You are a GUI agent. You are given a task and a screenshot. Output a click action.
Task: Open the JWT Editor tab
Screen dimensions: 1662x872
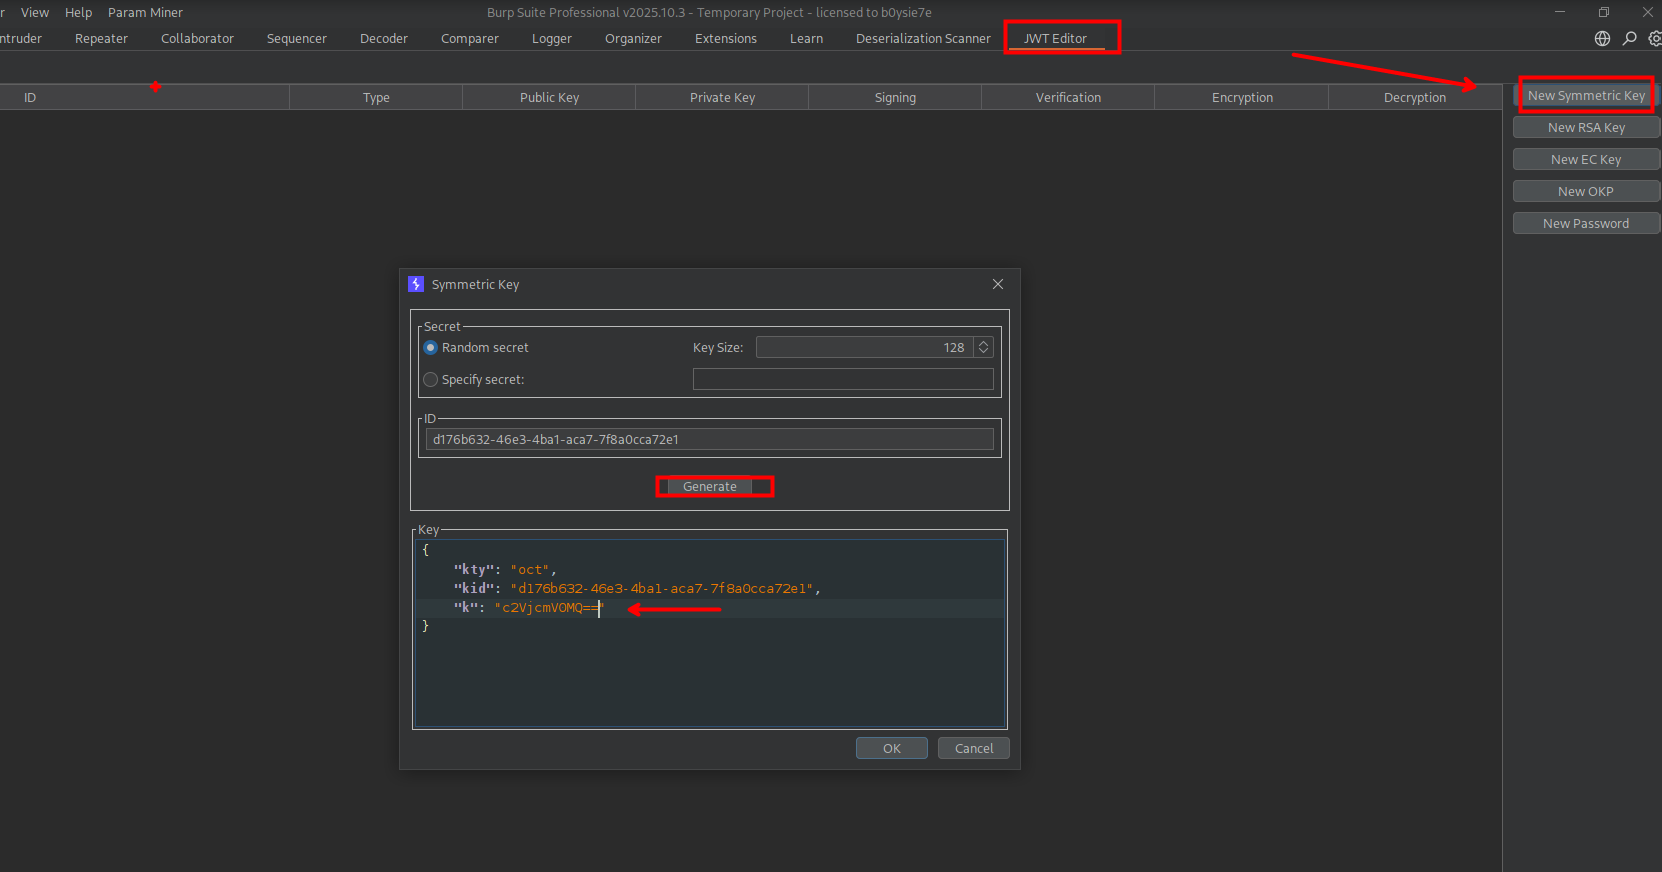1055,39
